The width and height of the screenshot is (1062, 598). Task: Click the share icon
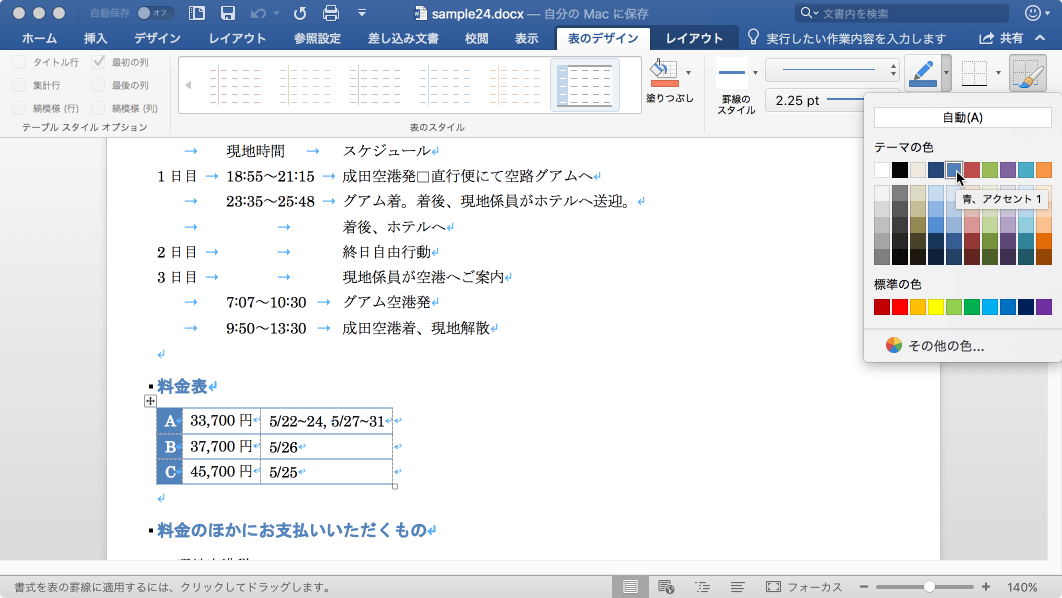tap(987, 39)
